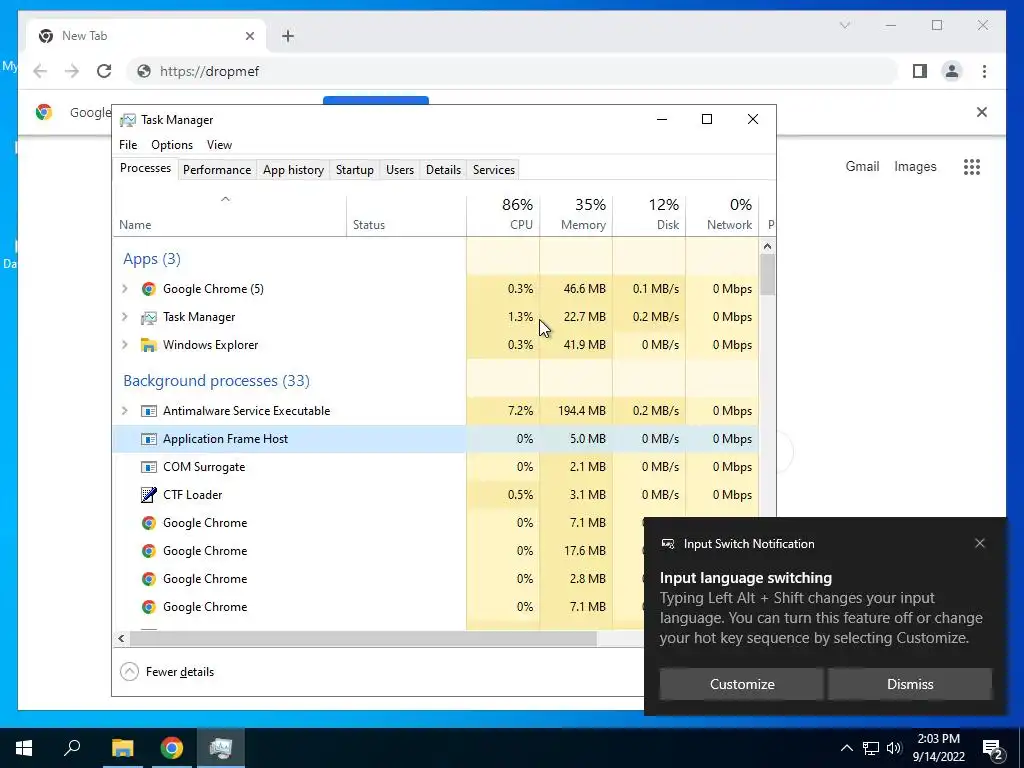Click the CTF Loader pen icon
This screenshot has width=1024, height=768.
tap(149, 495)
